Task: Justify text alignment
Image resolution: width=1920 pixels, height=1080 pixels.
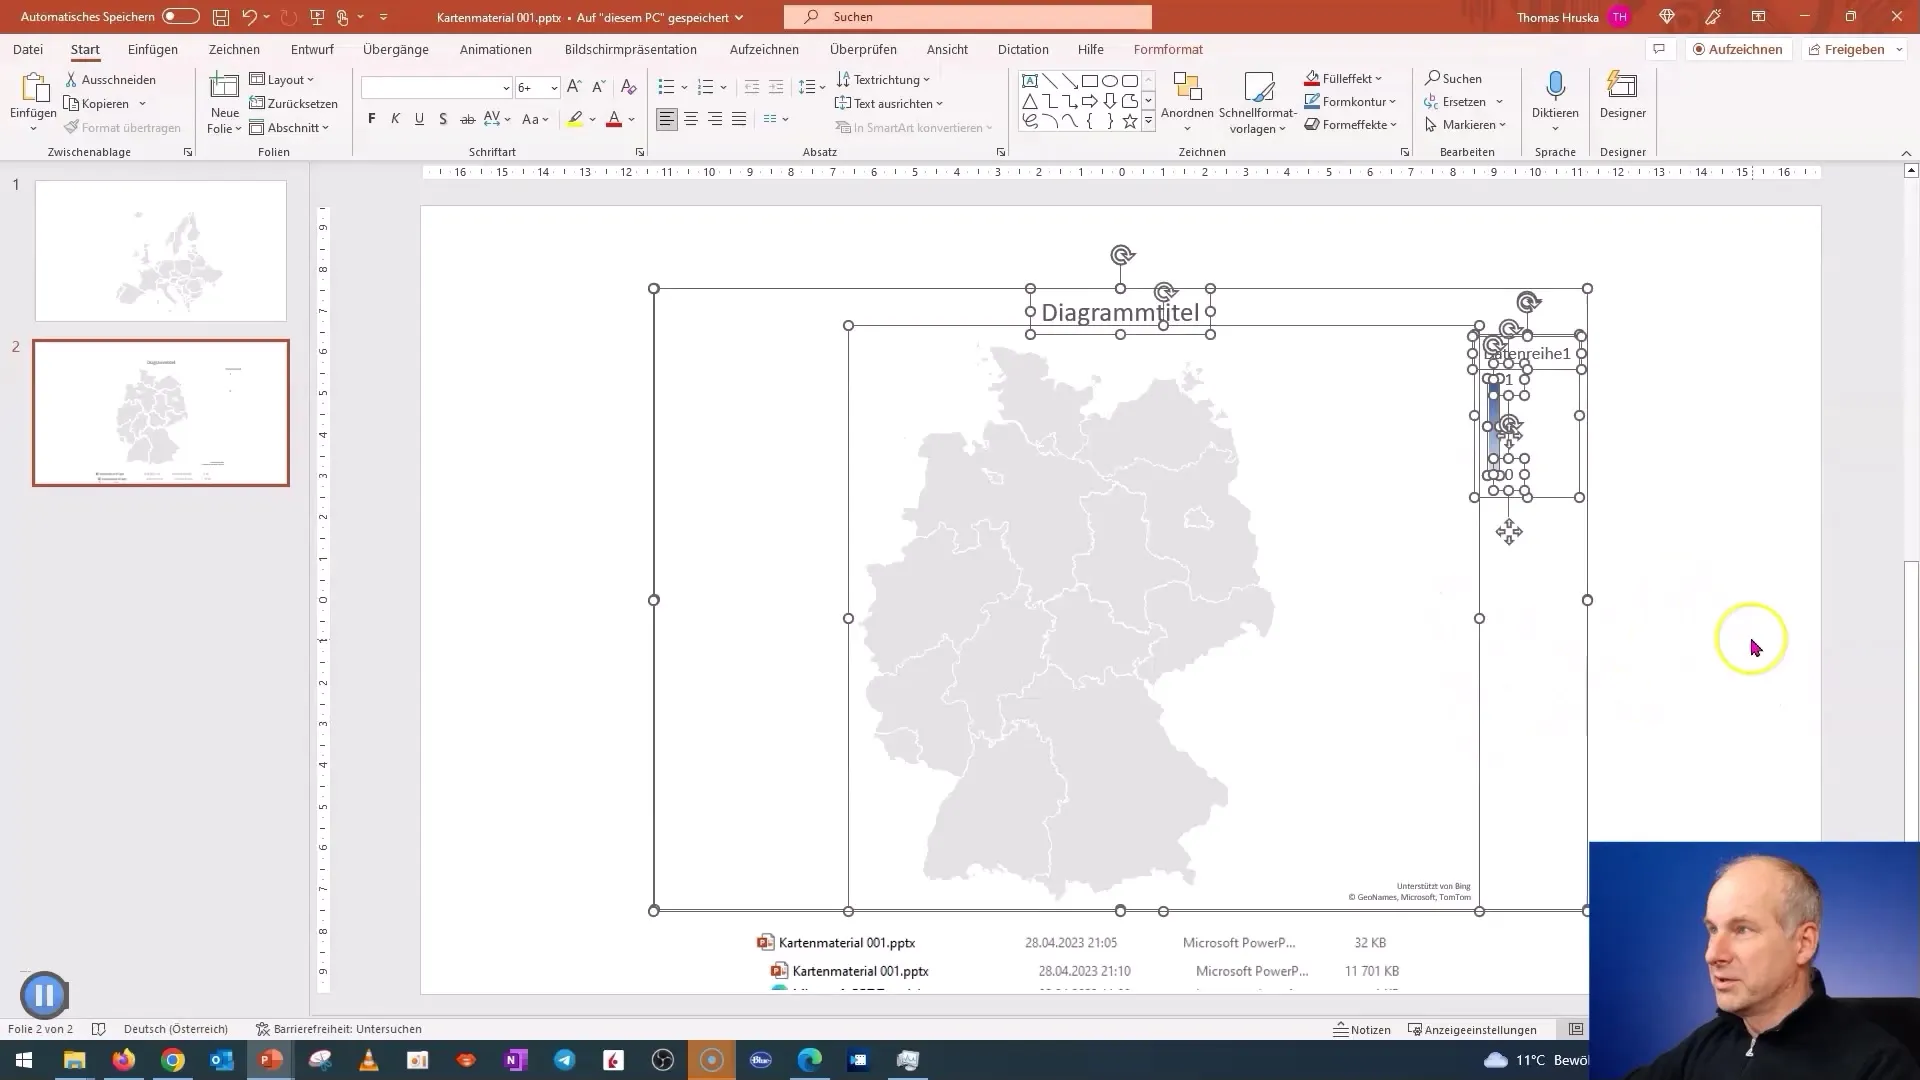Action: point(739,119)
